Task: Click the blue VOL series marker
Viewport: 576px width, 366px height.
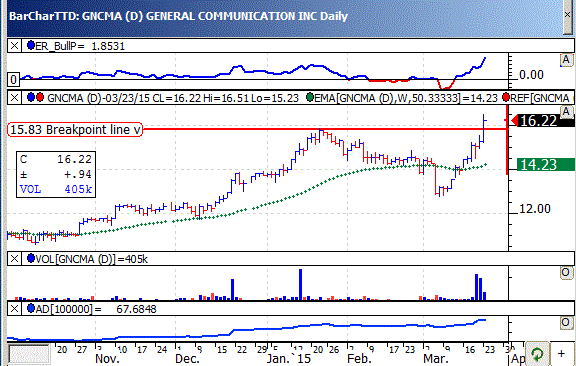Action: pos(31,259)
